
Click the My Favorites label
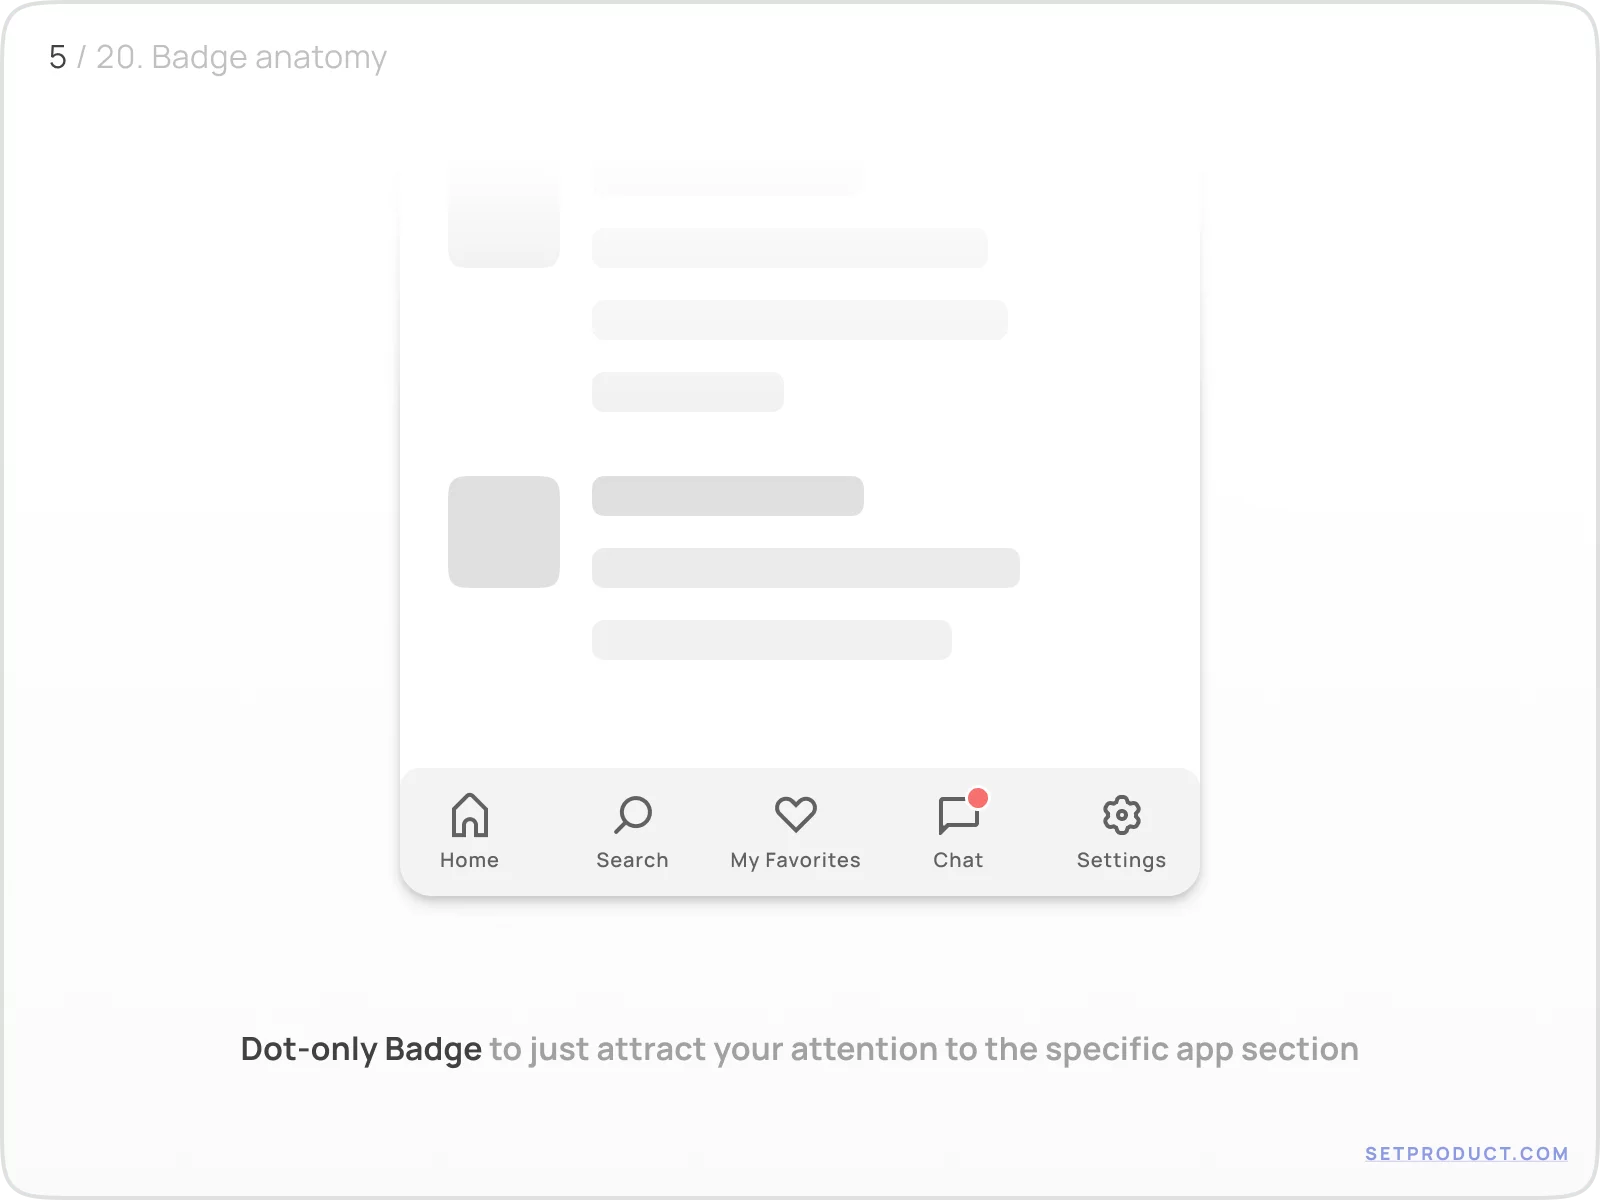795,860
